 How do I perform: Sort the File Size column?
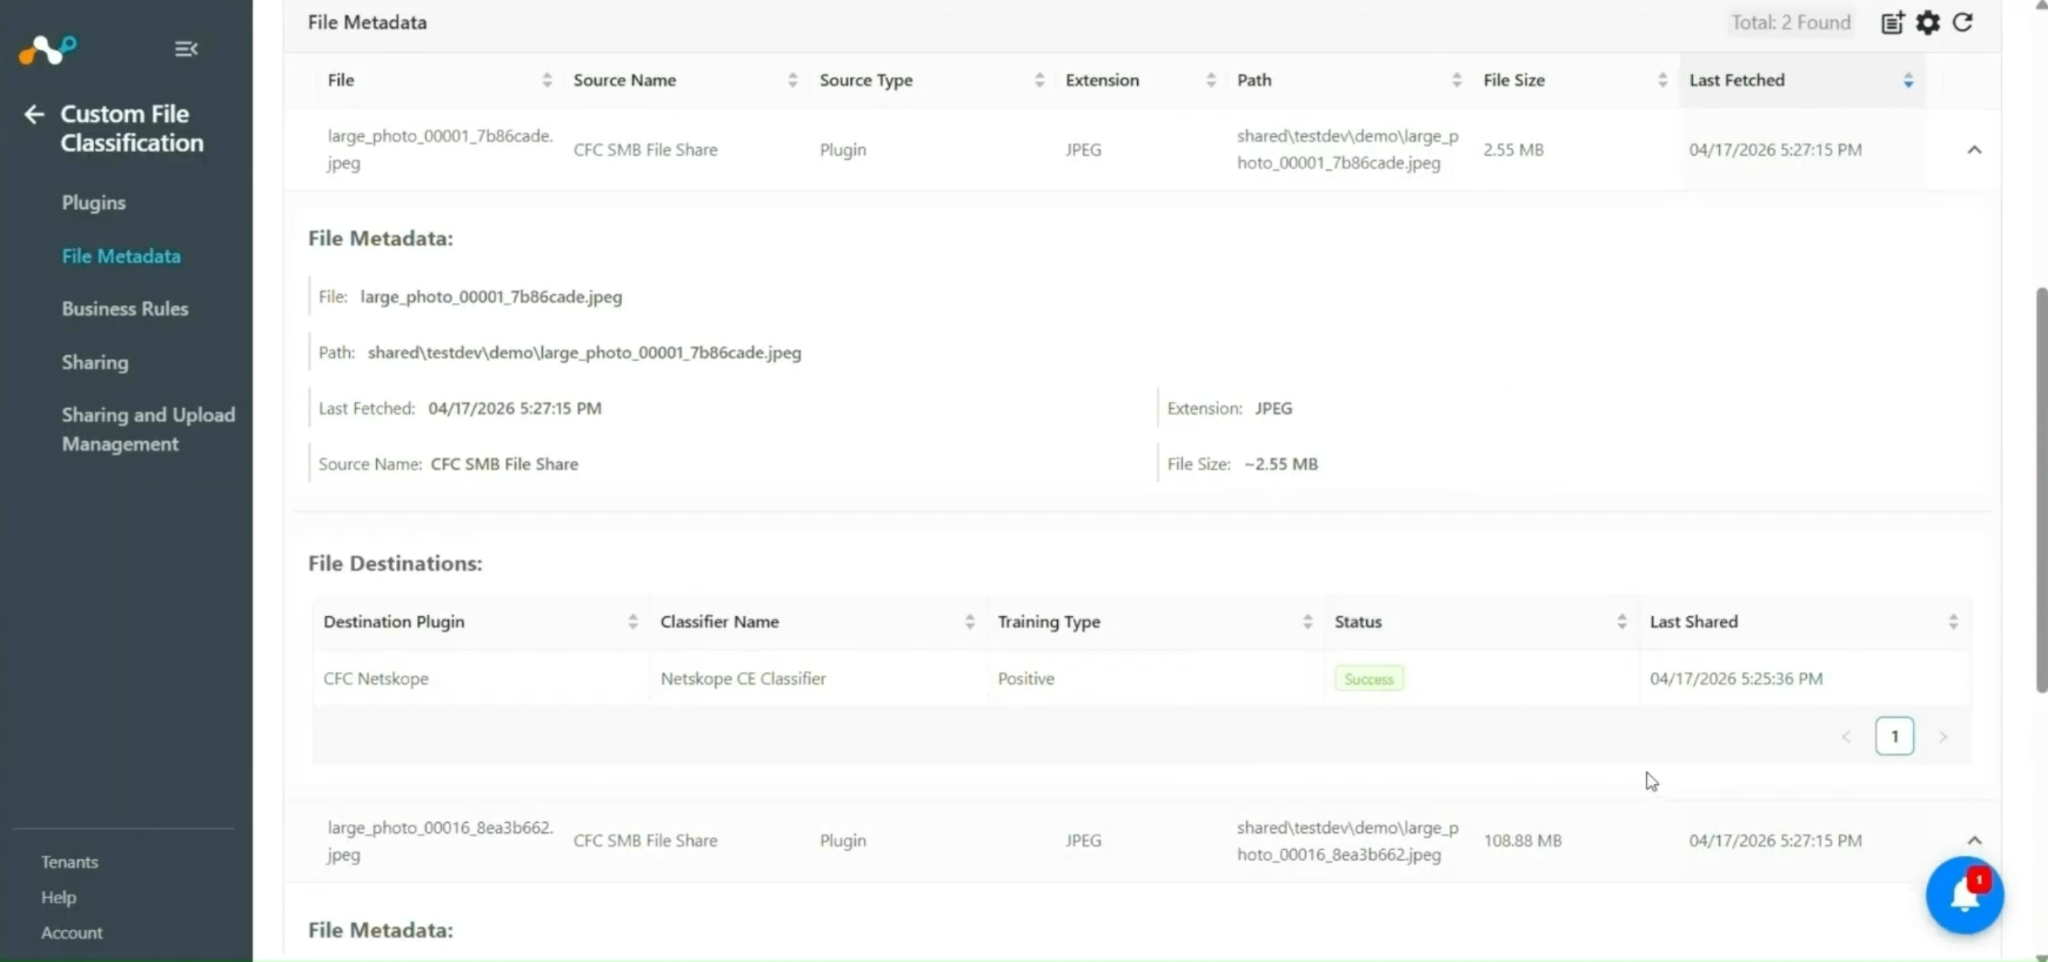click(1662, 80)
